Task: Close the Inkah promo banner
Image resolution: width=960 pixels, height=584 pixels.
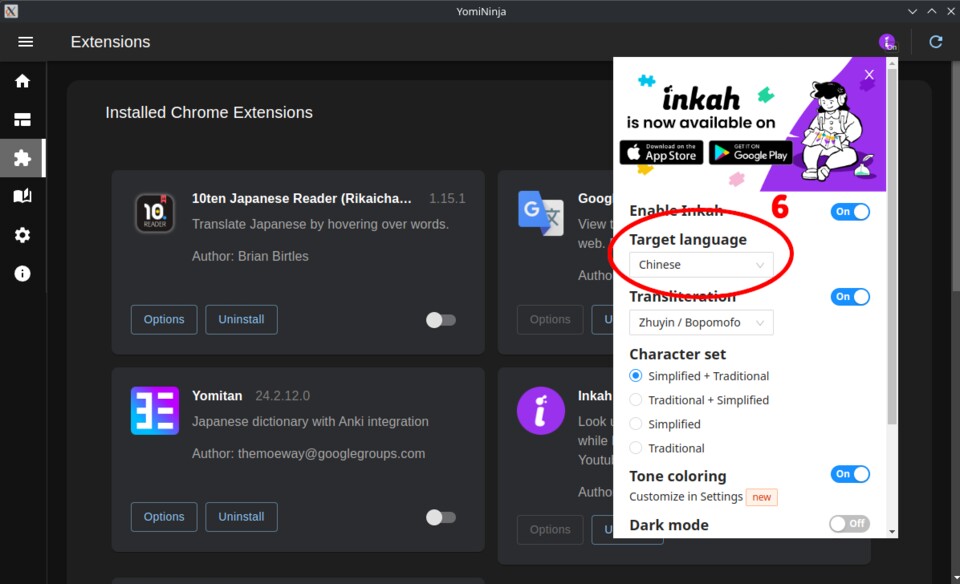Action: pos(869,74)
